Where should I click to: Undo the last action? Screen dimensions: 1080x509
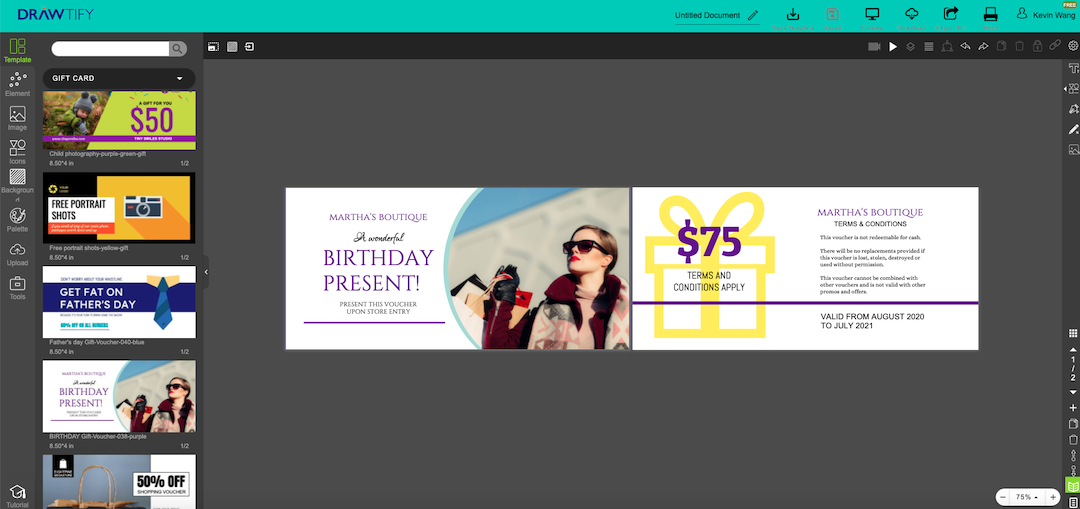(x=965, y=47)
